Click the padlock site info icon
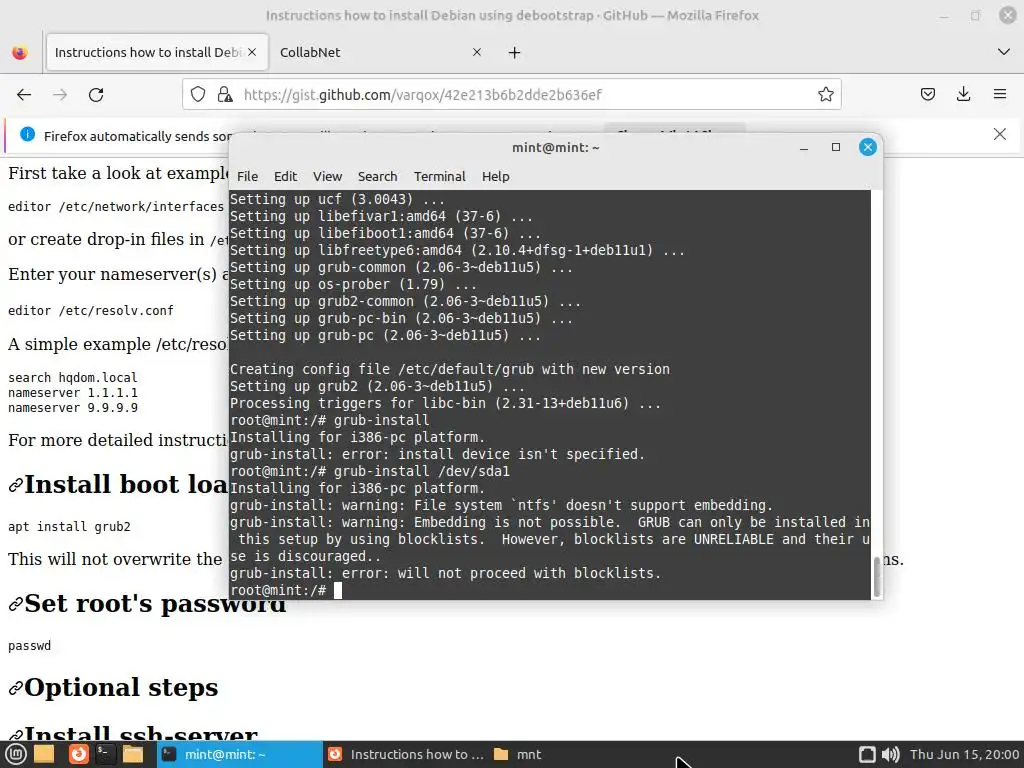The width and height of the screenshot is (1024, 768). point(225,95)
